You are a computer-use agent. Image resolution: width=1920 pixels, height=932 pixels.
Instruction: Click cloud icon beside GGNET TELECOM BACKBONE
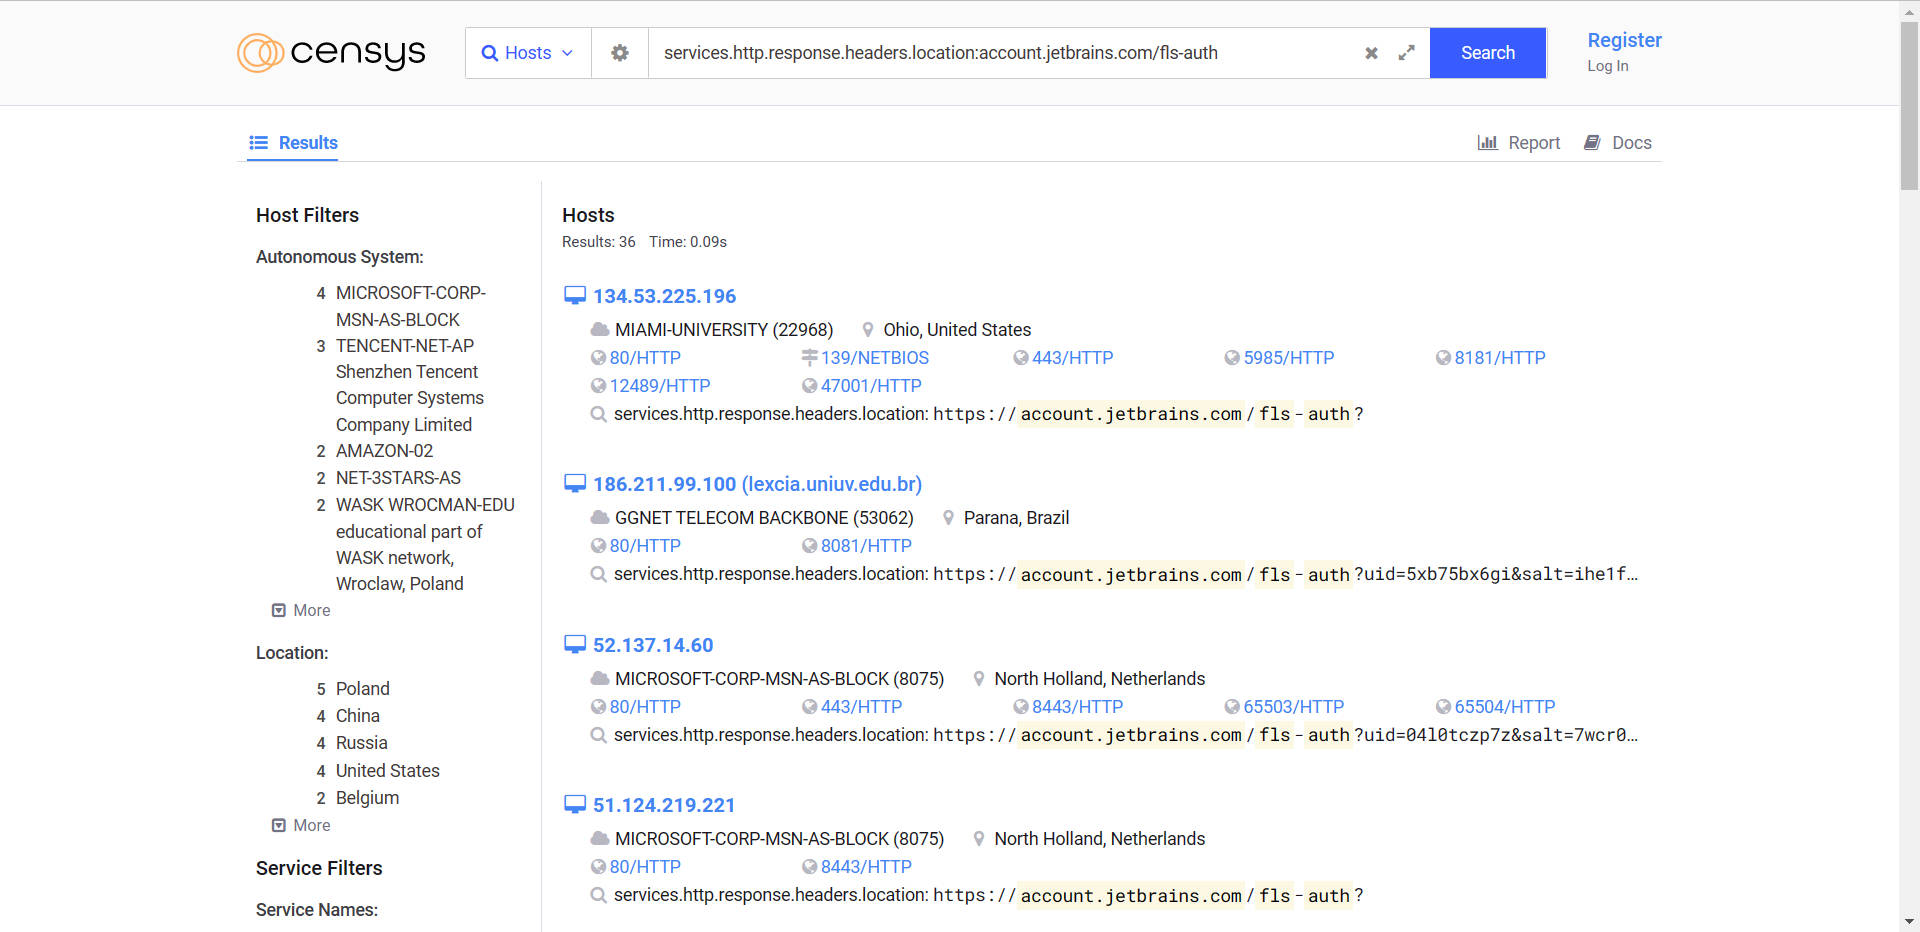click(x=600, y=517)
